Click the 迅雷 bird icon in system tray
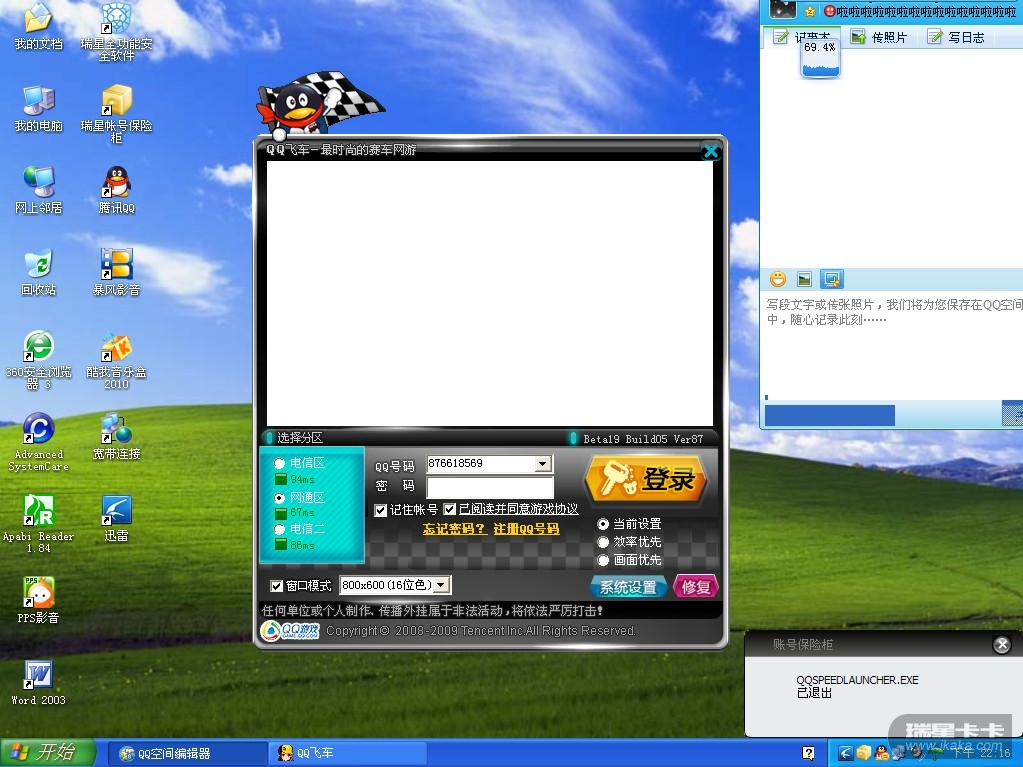The image size is (1023, 767). coord(846,753)
